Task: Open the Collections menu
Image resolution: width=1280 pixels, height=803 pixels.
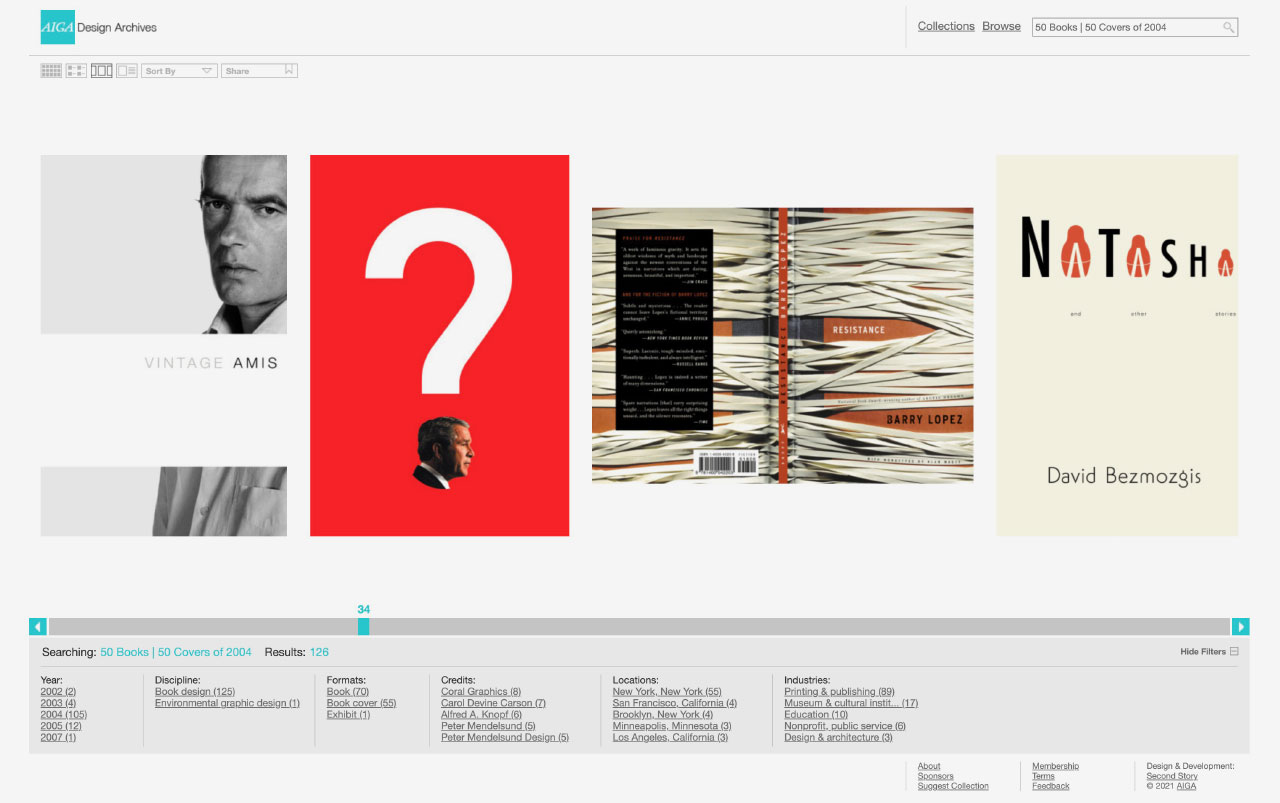Action: tap(946, 26)
